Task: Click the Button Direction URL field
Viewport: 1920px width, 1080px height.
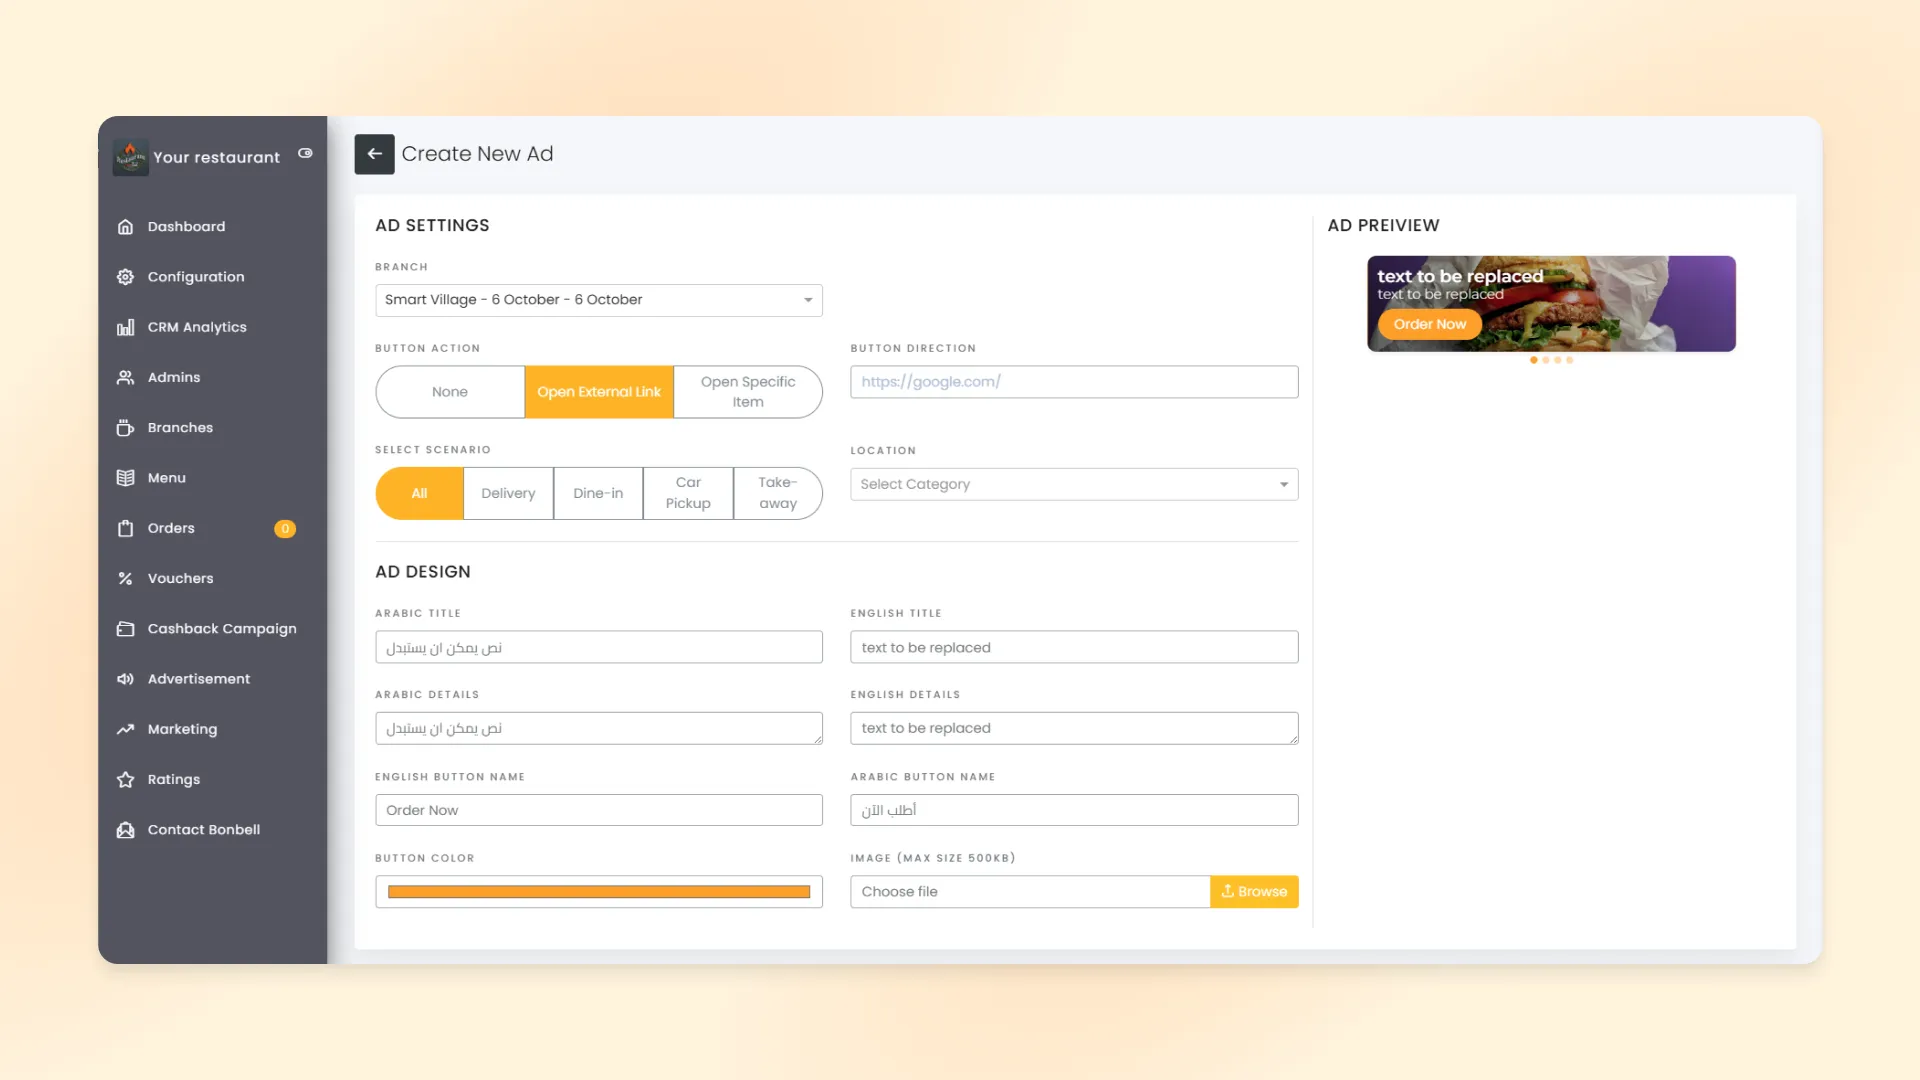Action: click(1074, 382)
